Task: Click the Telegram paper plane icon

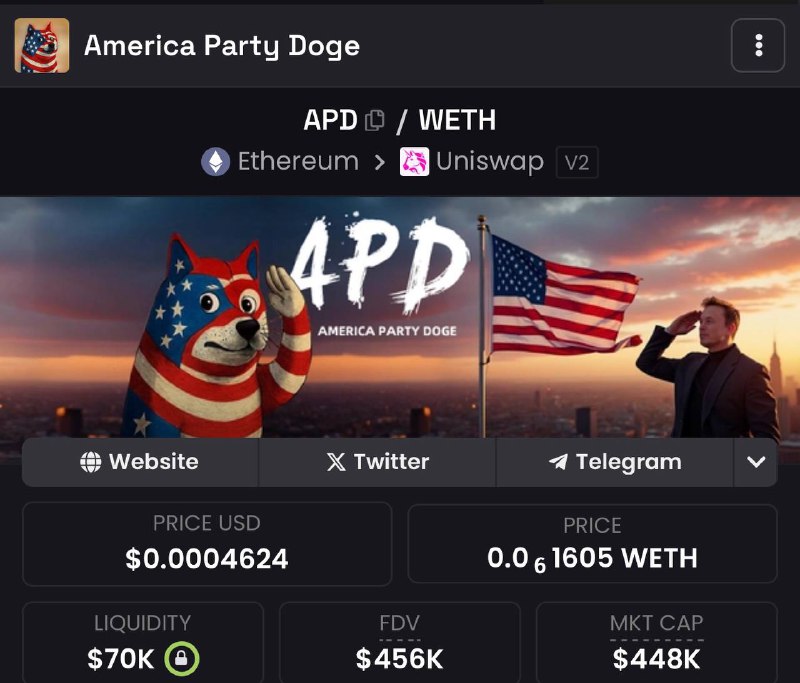Action: click(558, 462)
